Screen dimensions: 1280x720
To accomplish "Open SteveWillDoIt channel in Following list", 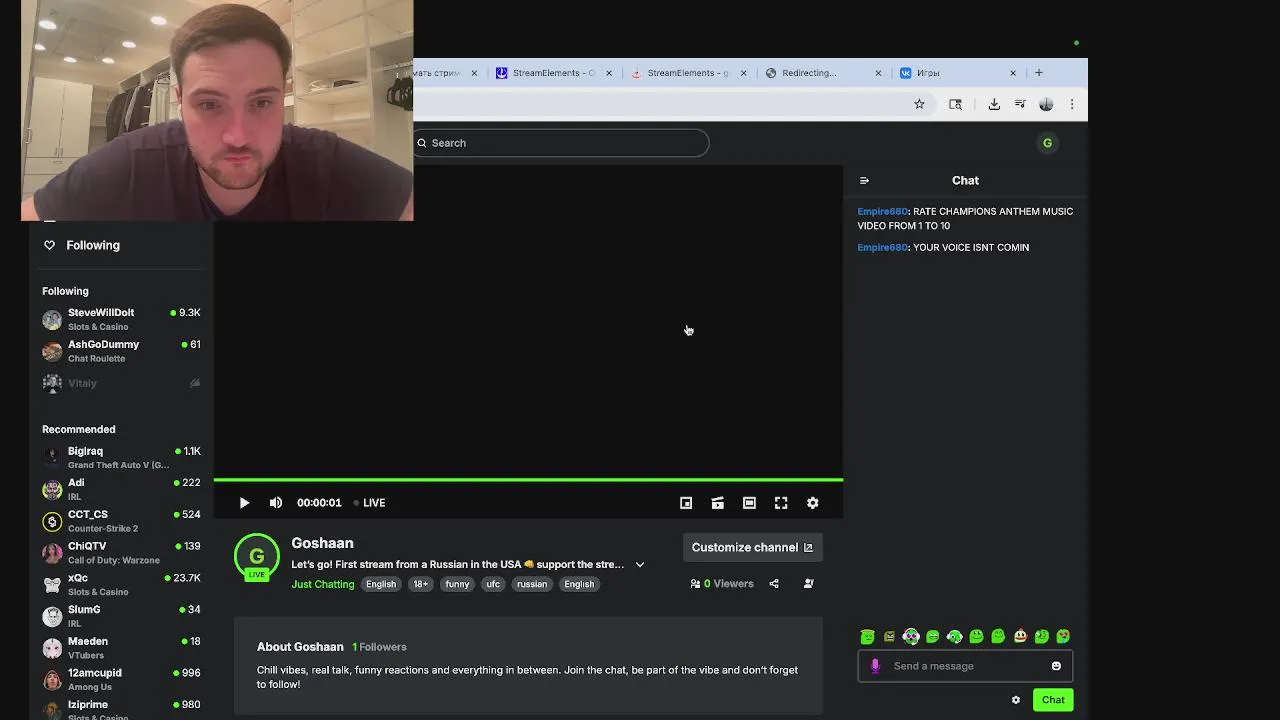I will click(x=121, y=319).
